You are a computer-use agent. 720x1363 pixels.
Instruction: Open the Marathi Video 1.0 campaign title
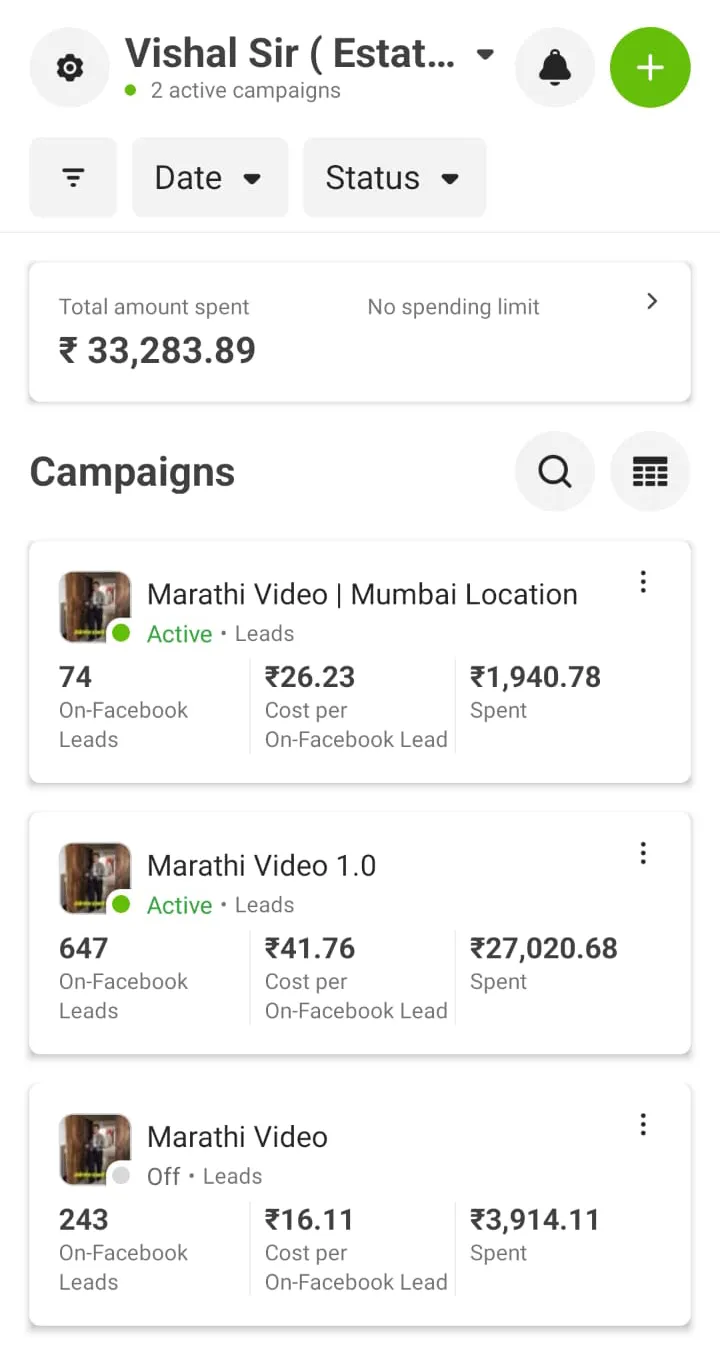pos(261,866)
